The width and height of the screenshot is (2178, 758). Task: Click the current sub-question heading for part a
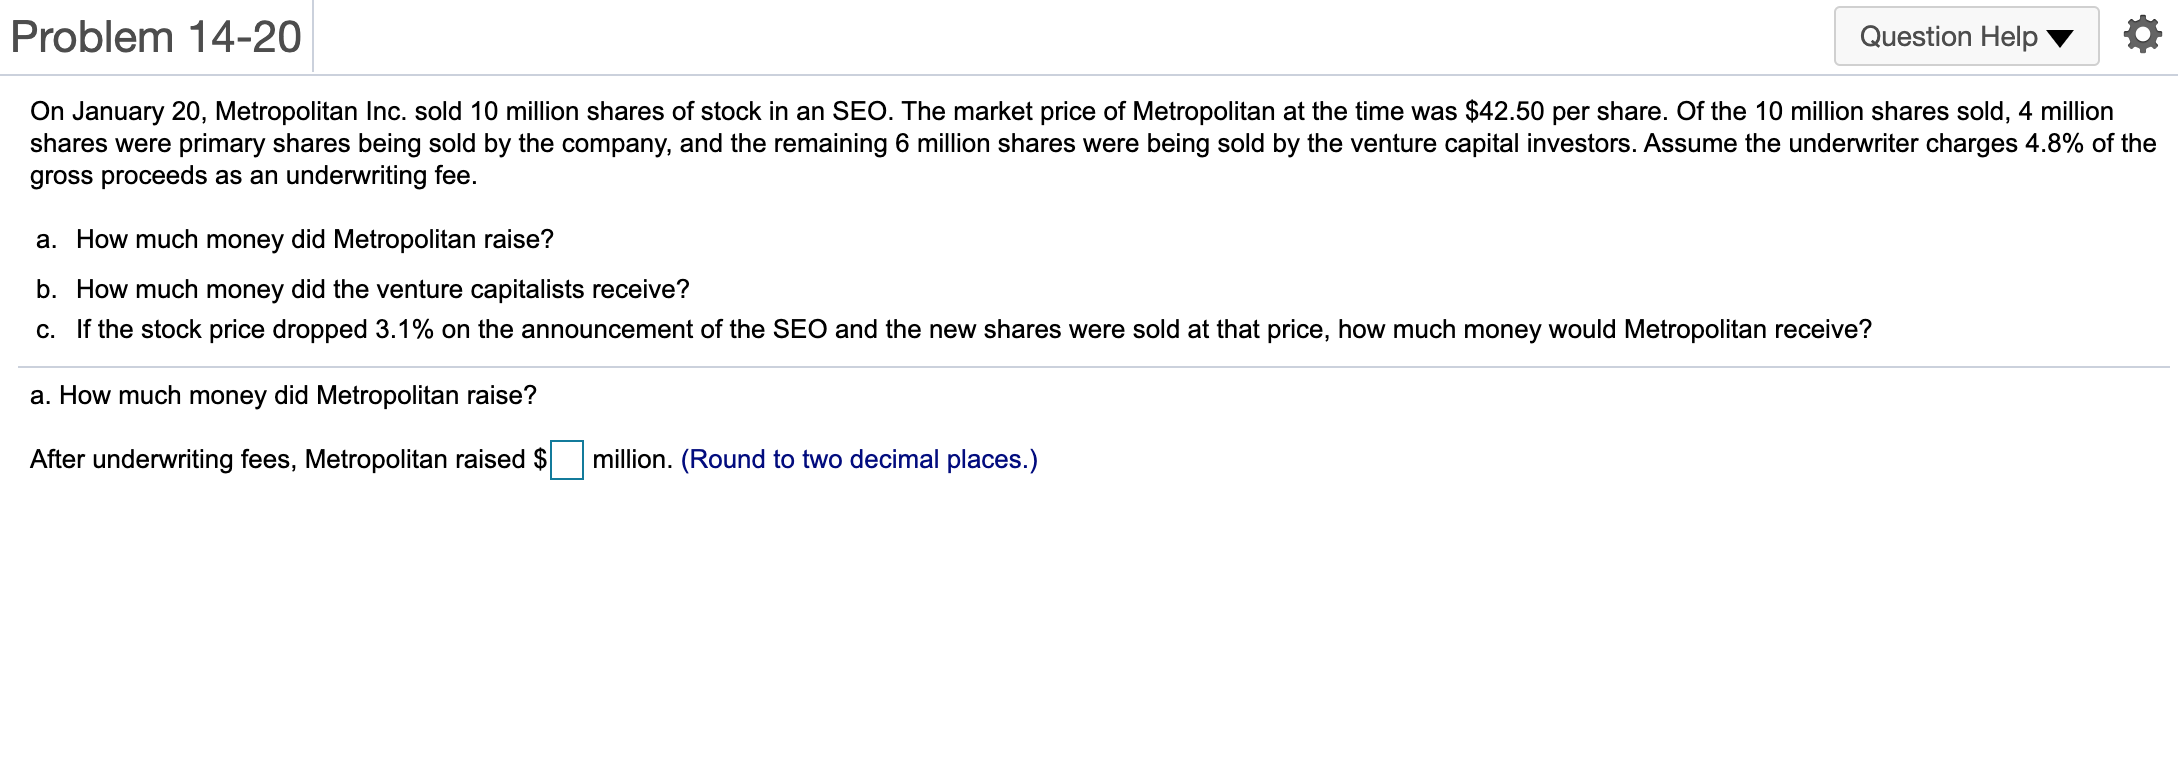point(283,395)
